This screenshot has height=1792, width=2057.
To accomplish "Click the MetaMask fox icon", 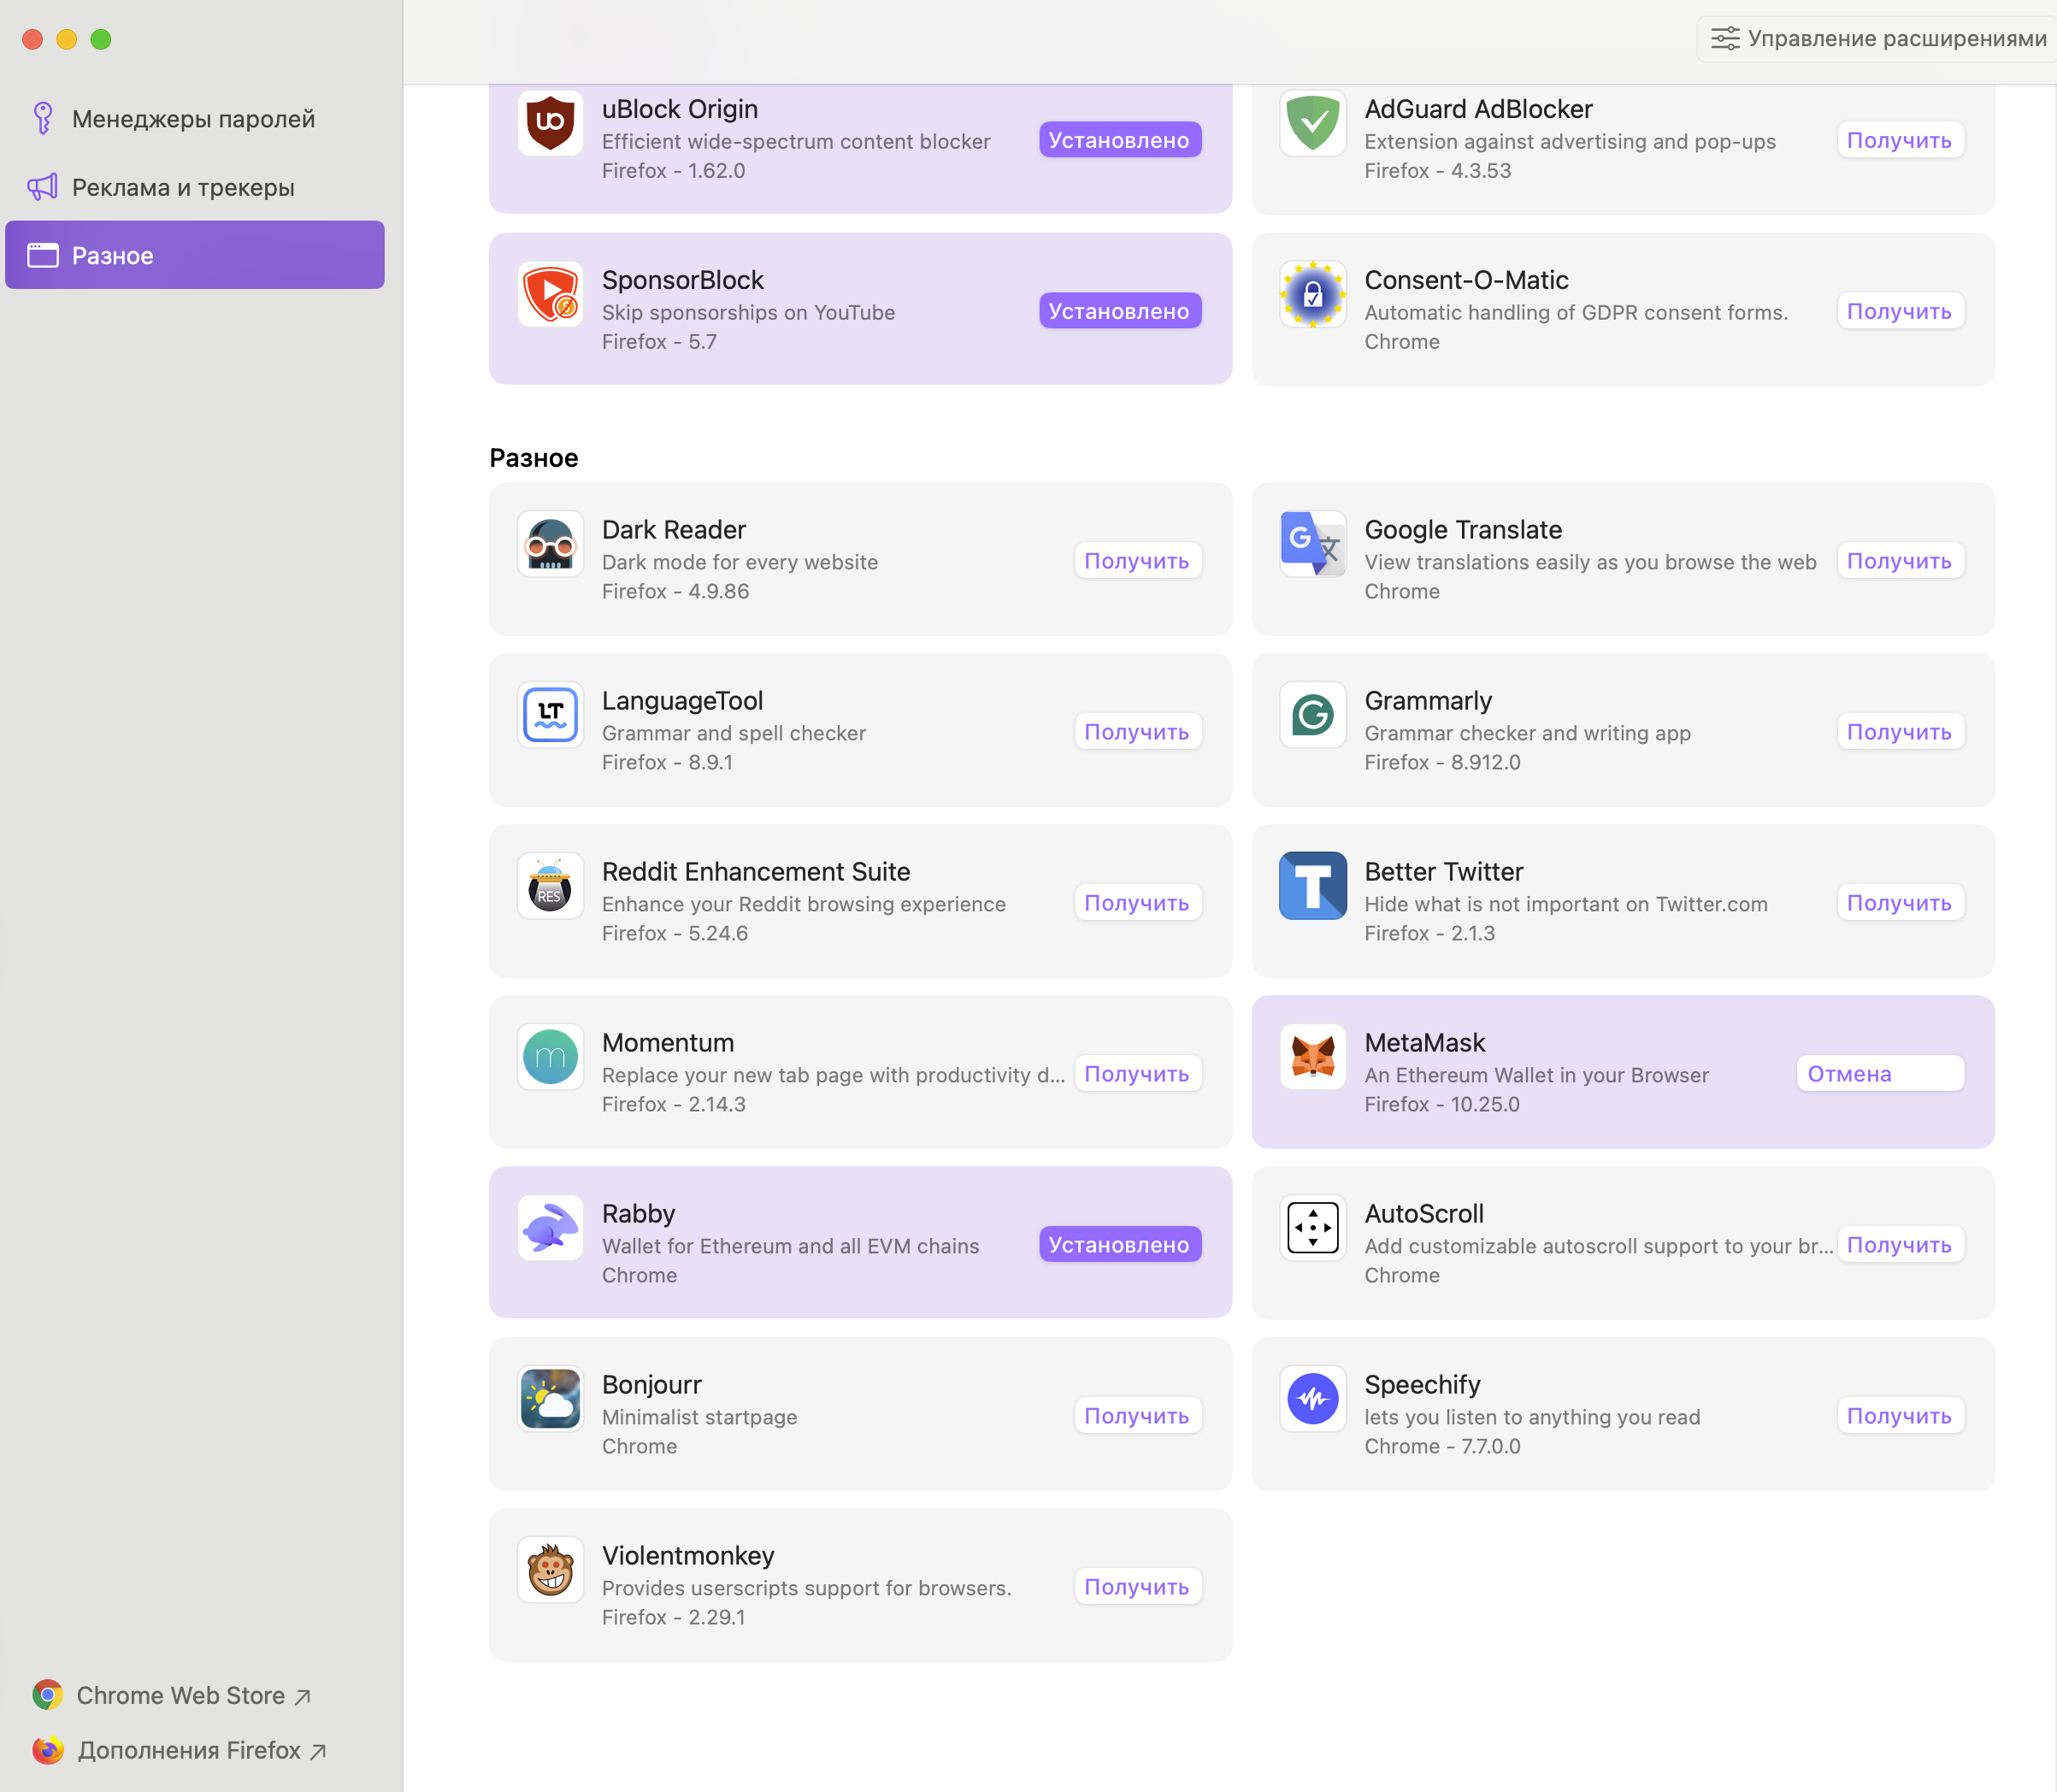I will [1312, 1058].
